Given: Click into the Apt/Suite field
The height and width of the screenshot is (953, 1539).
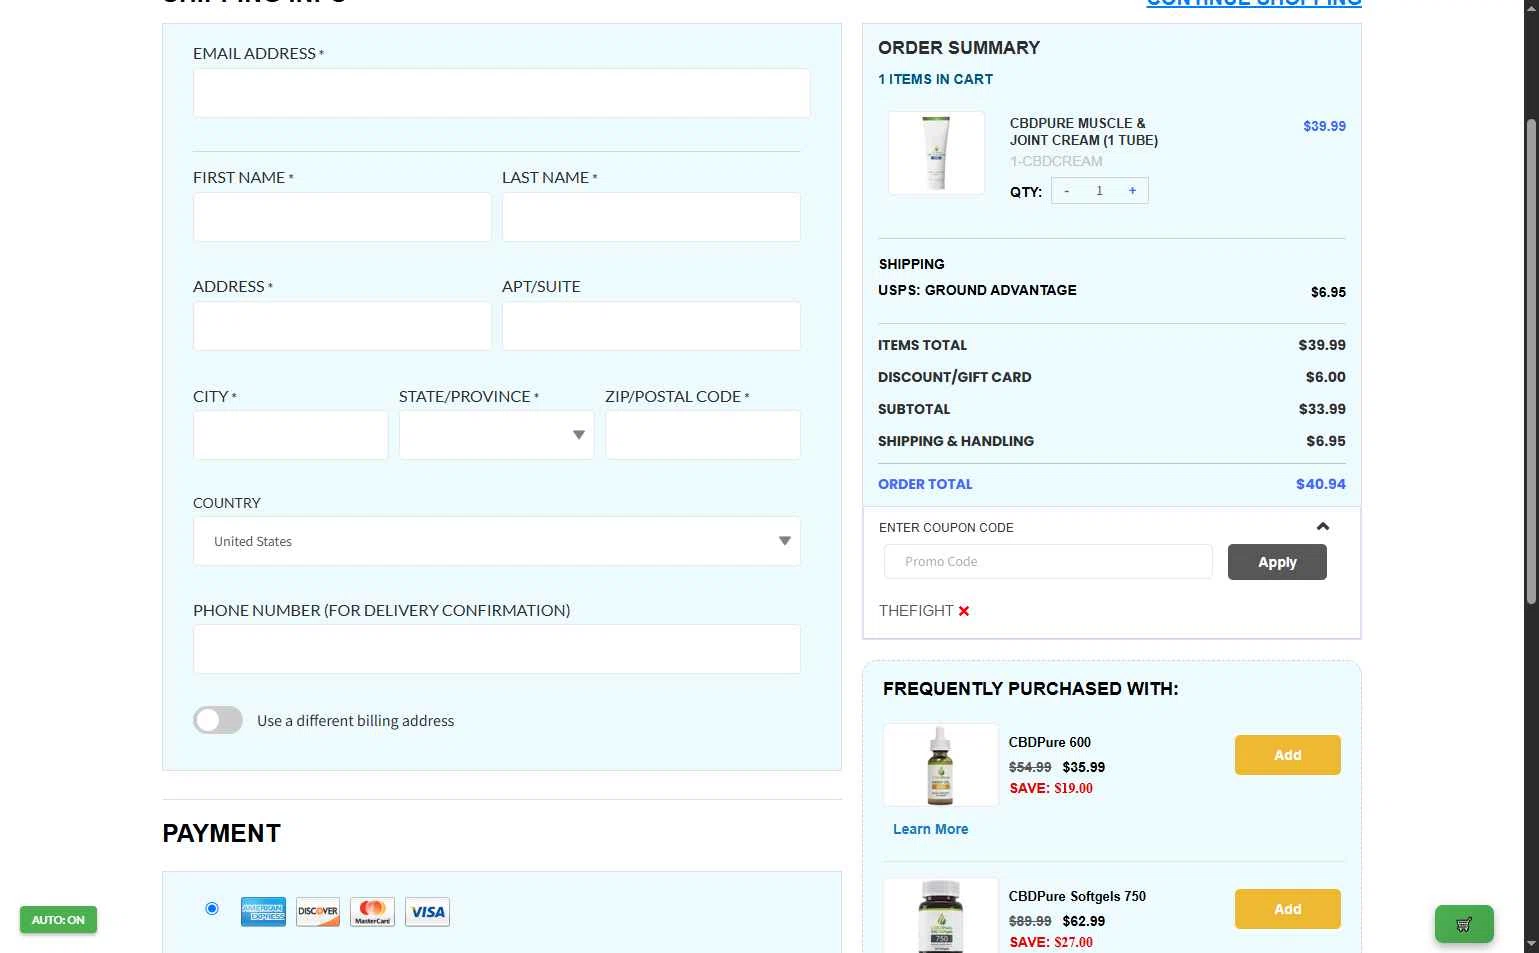Looking at the screenshot, I should [651, 326].
